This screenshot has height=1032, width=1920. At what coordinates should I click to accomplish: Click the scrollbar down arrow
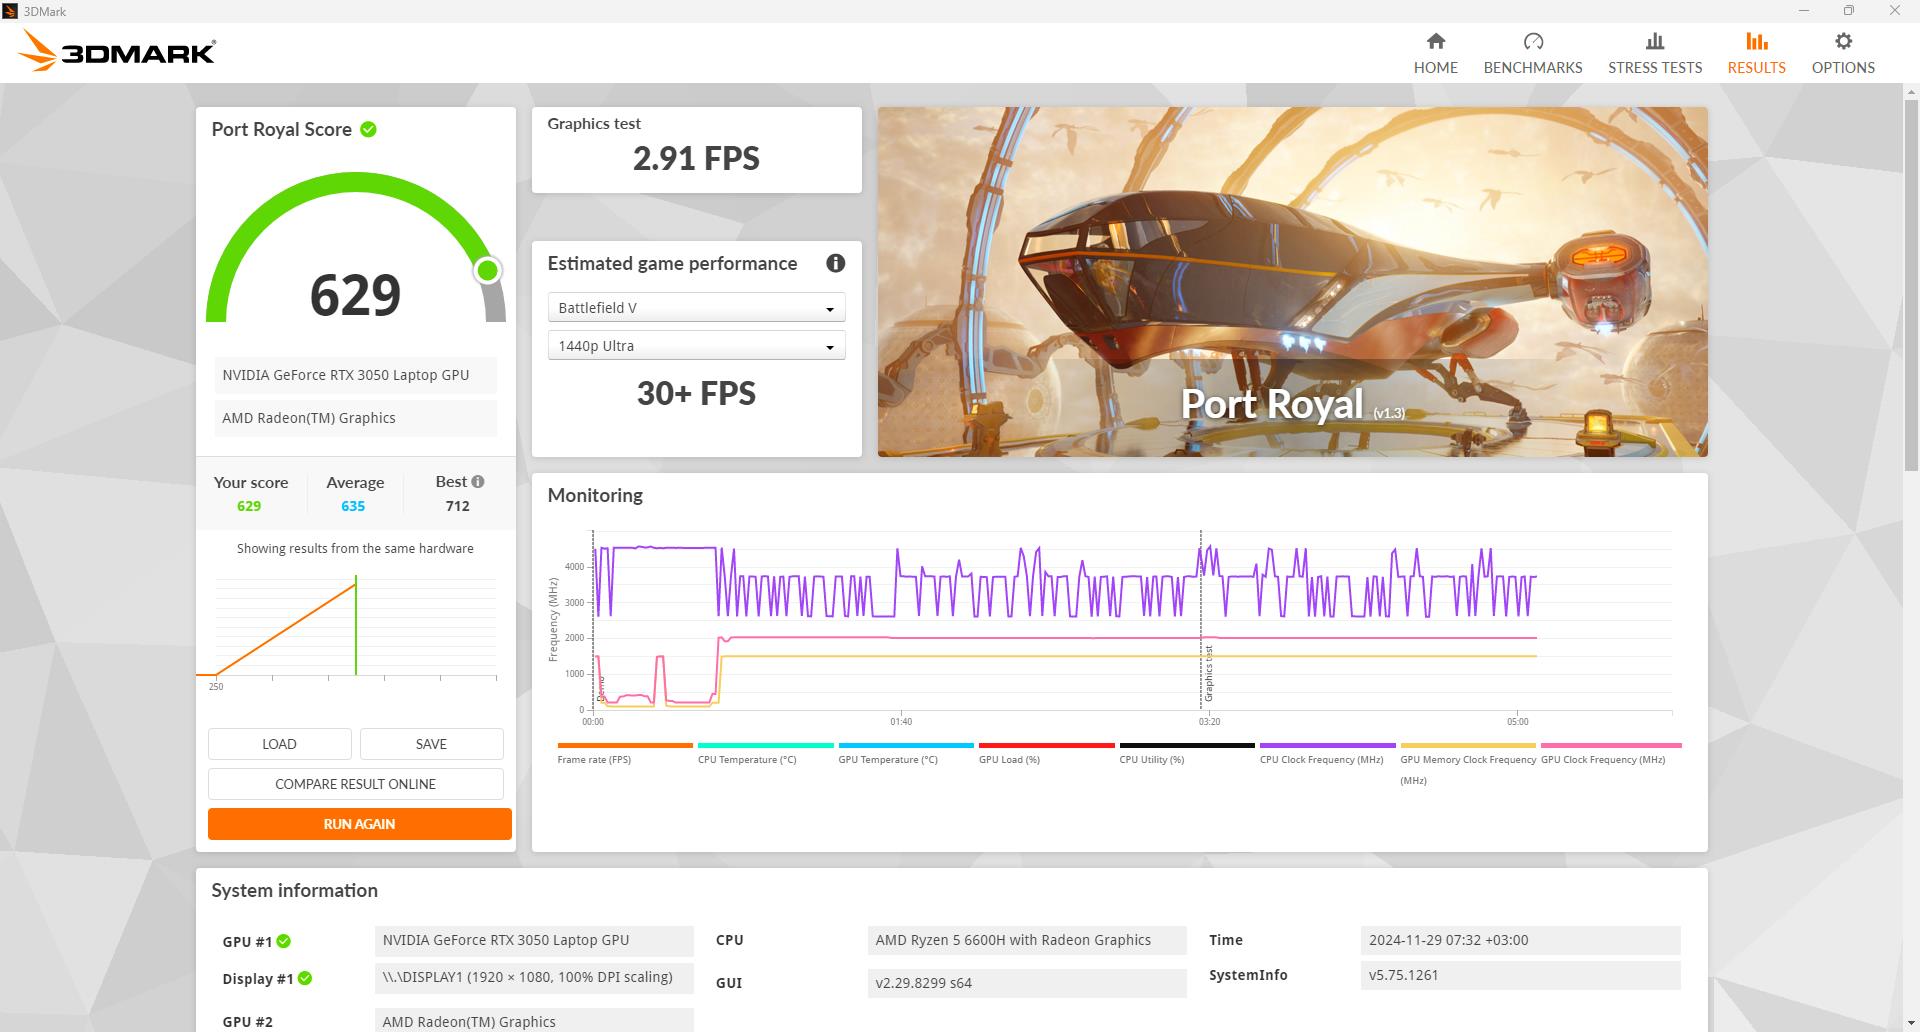tap(1911, 1023)
